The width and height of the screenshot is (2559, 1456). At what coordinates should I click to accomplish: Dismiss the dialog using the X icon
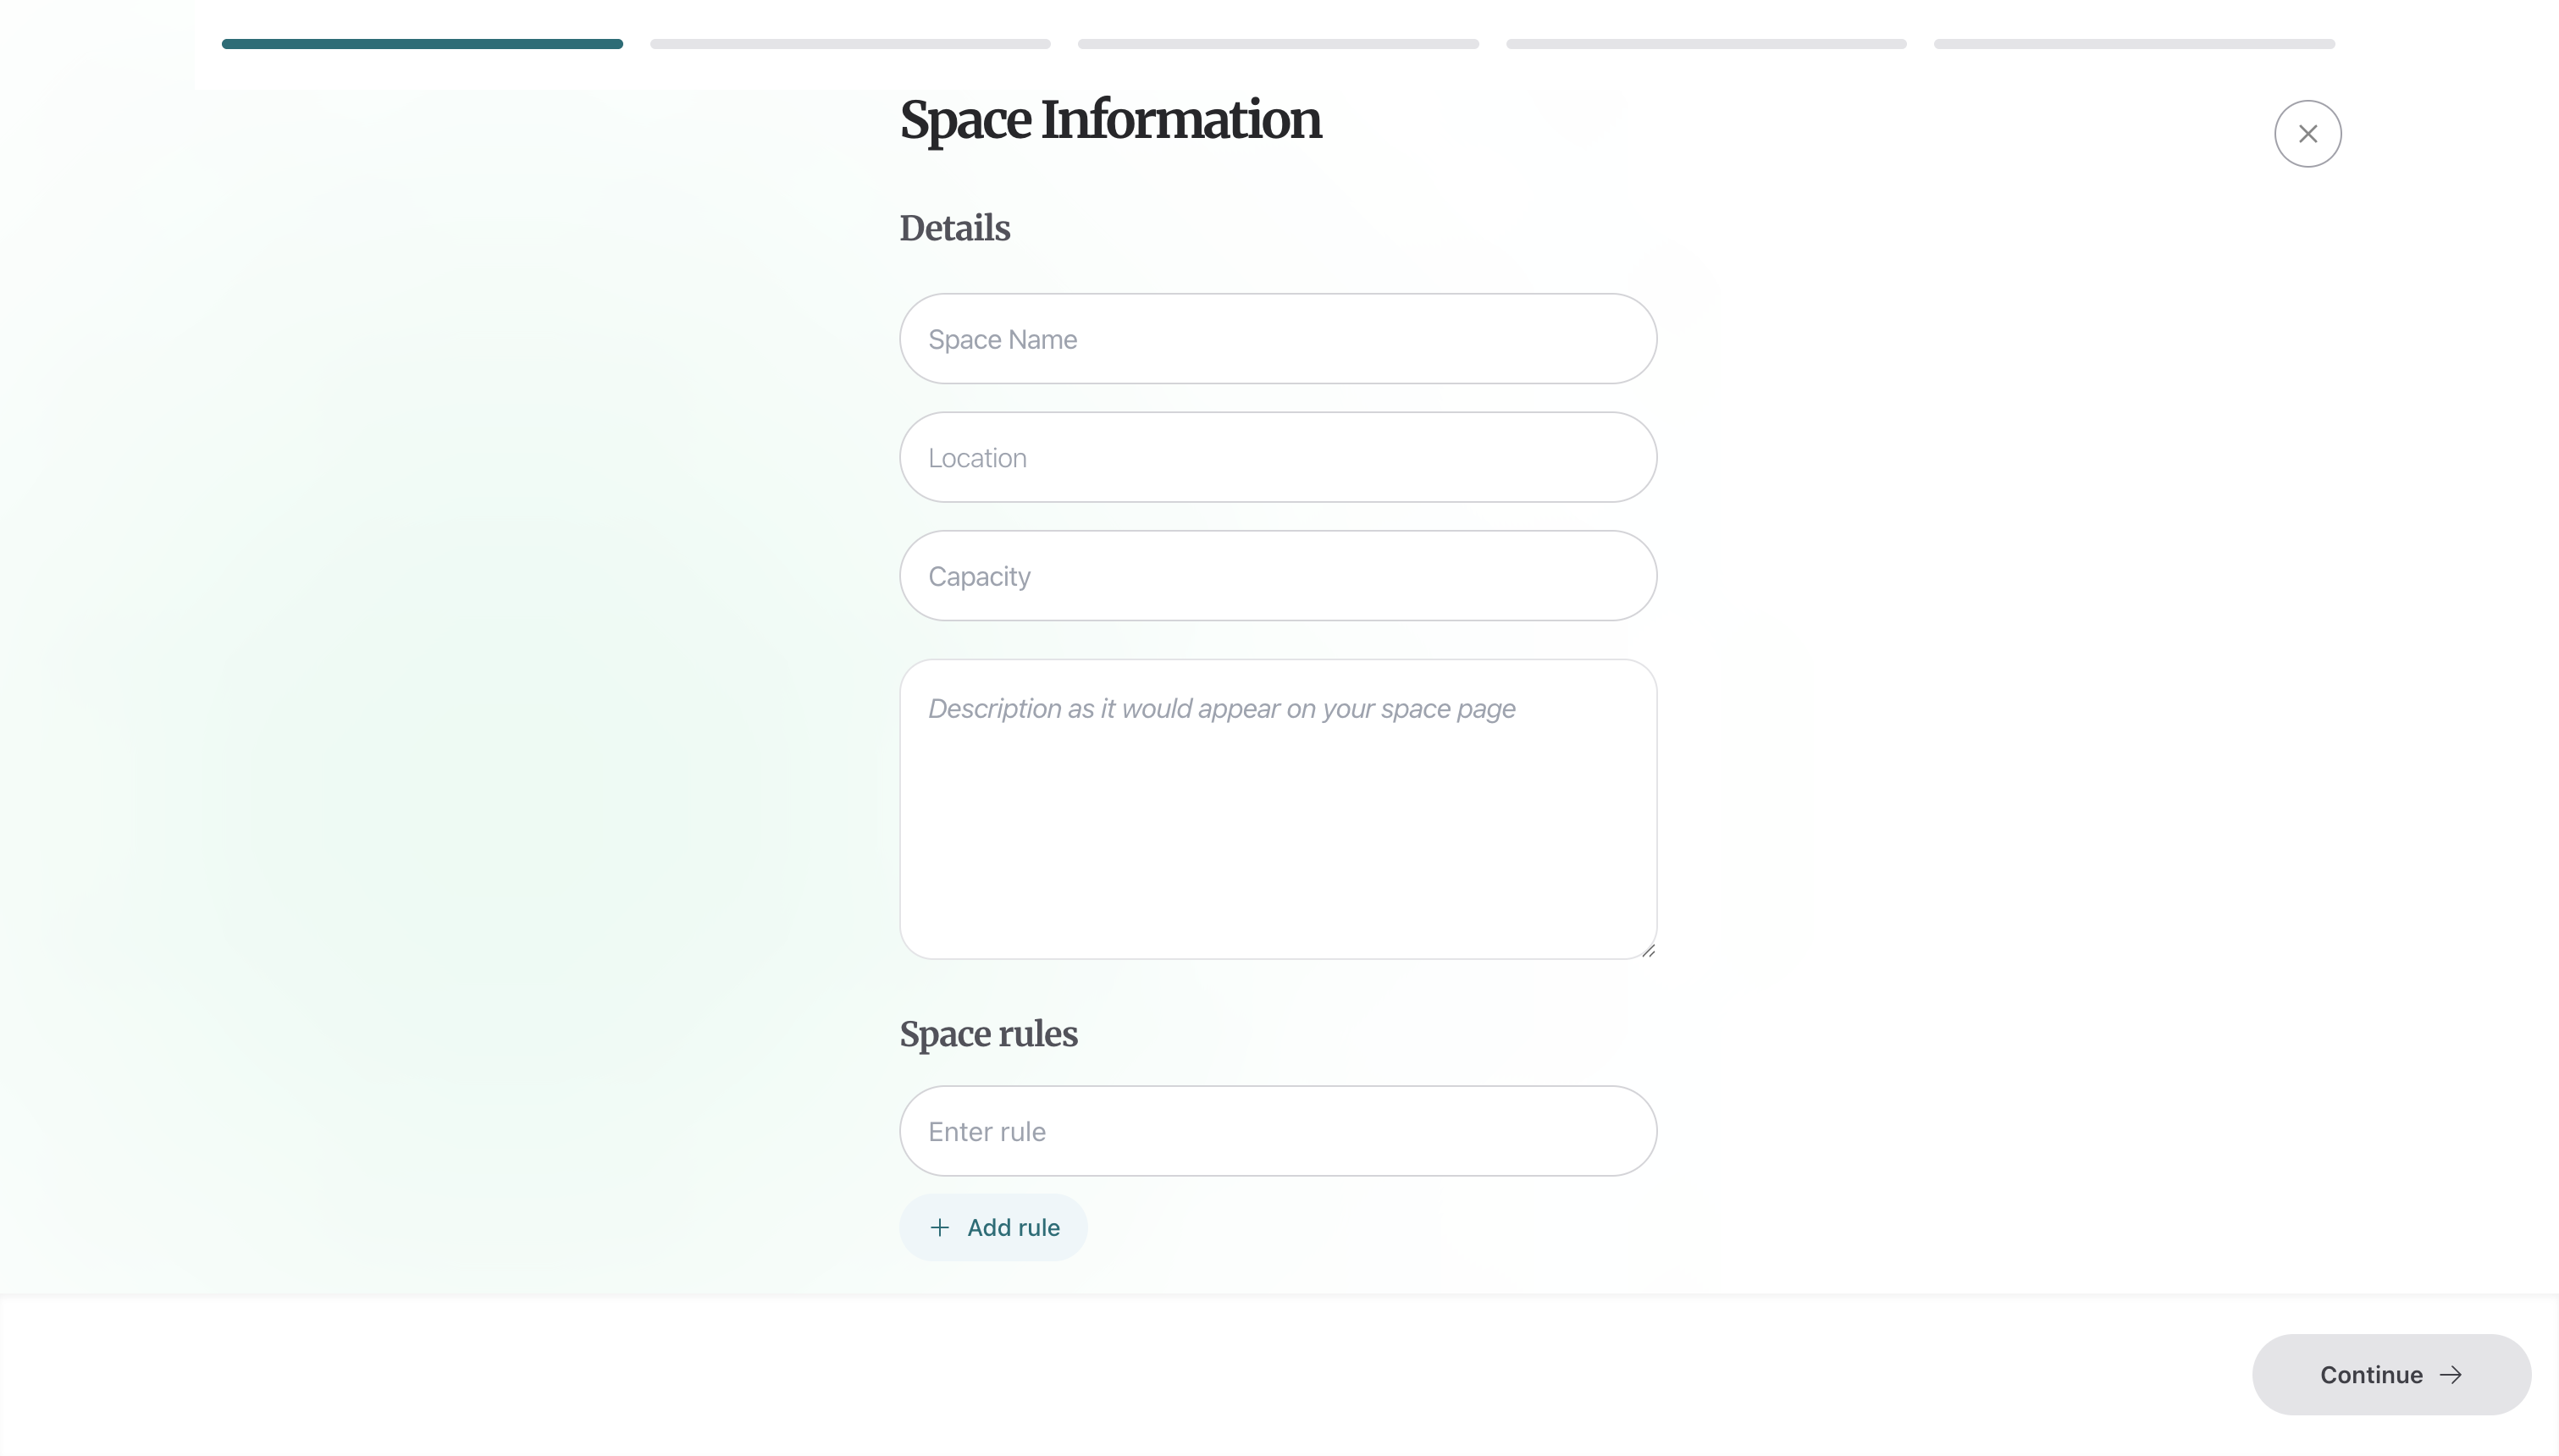(x=2307, y=133)
